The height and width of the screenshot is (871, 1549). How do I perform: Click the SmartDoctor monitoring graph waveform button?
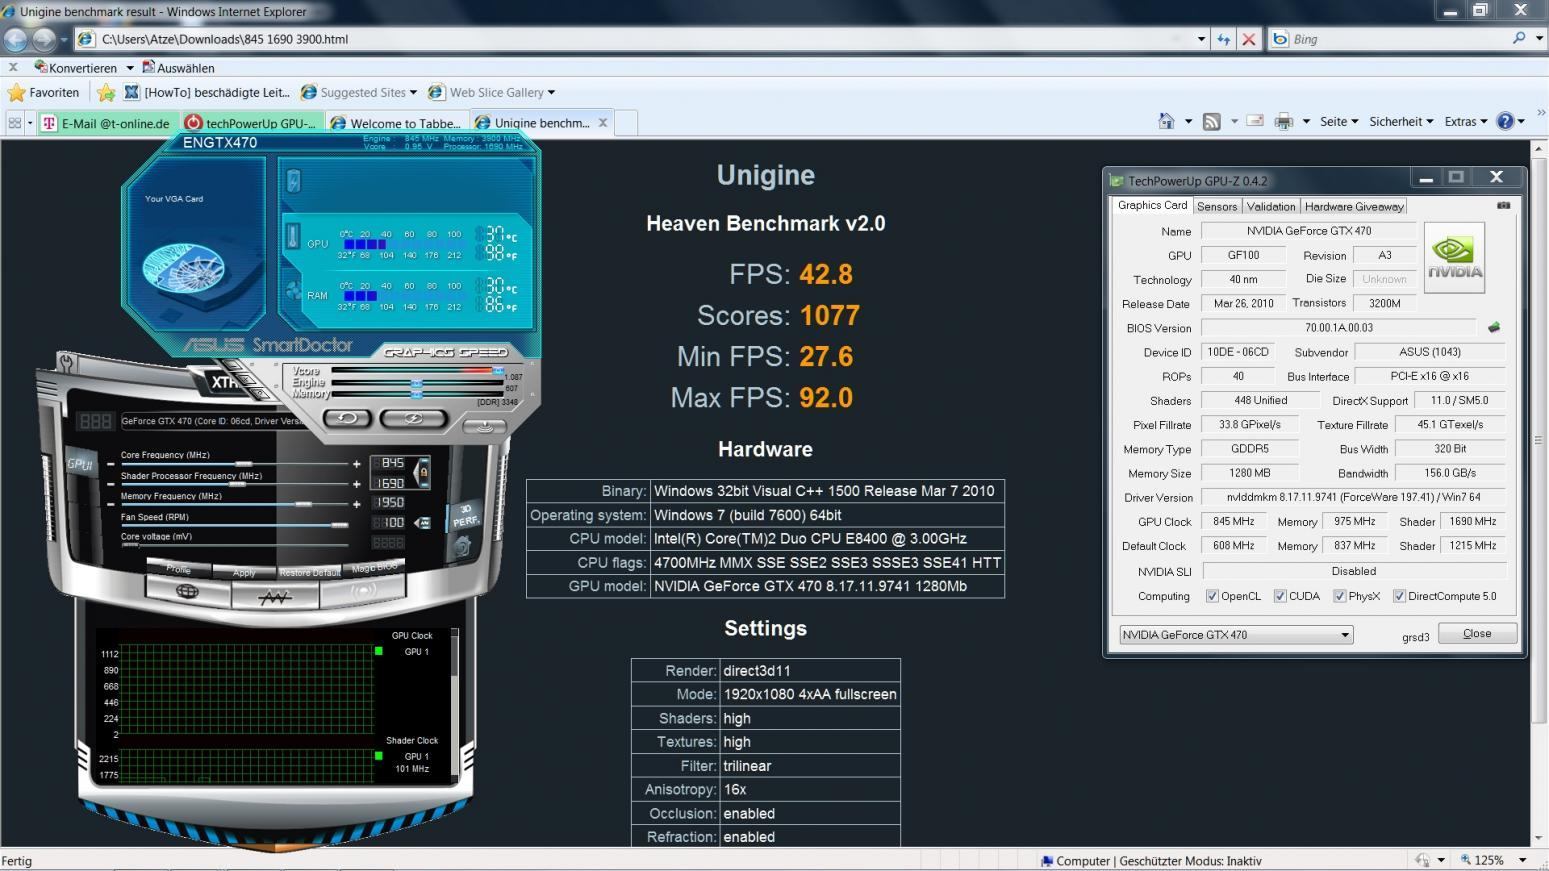274,596
